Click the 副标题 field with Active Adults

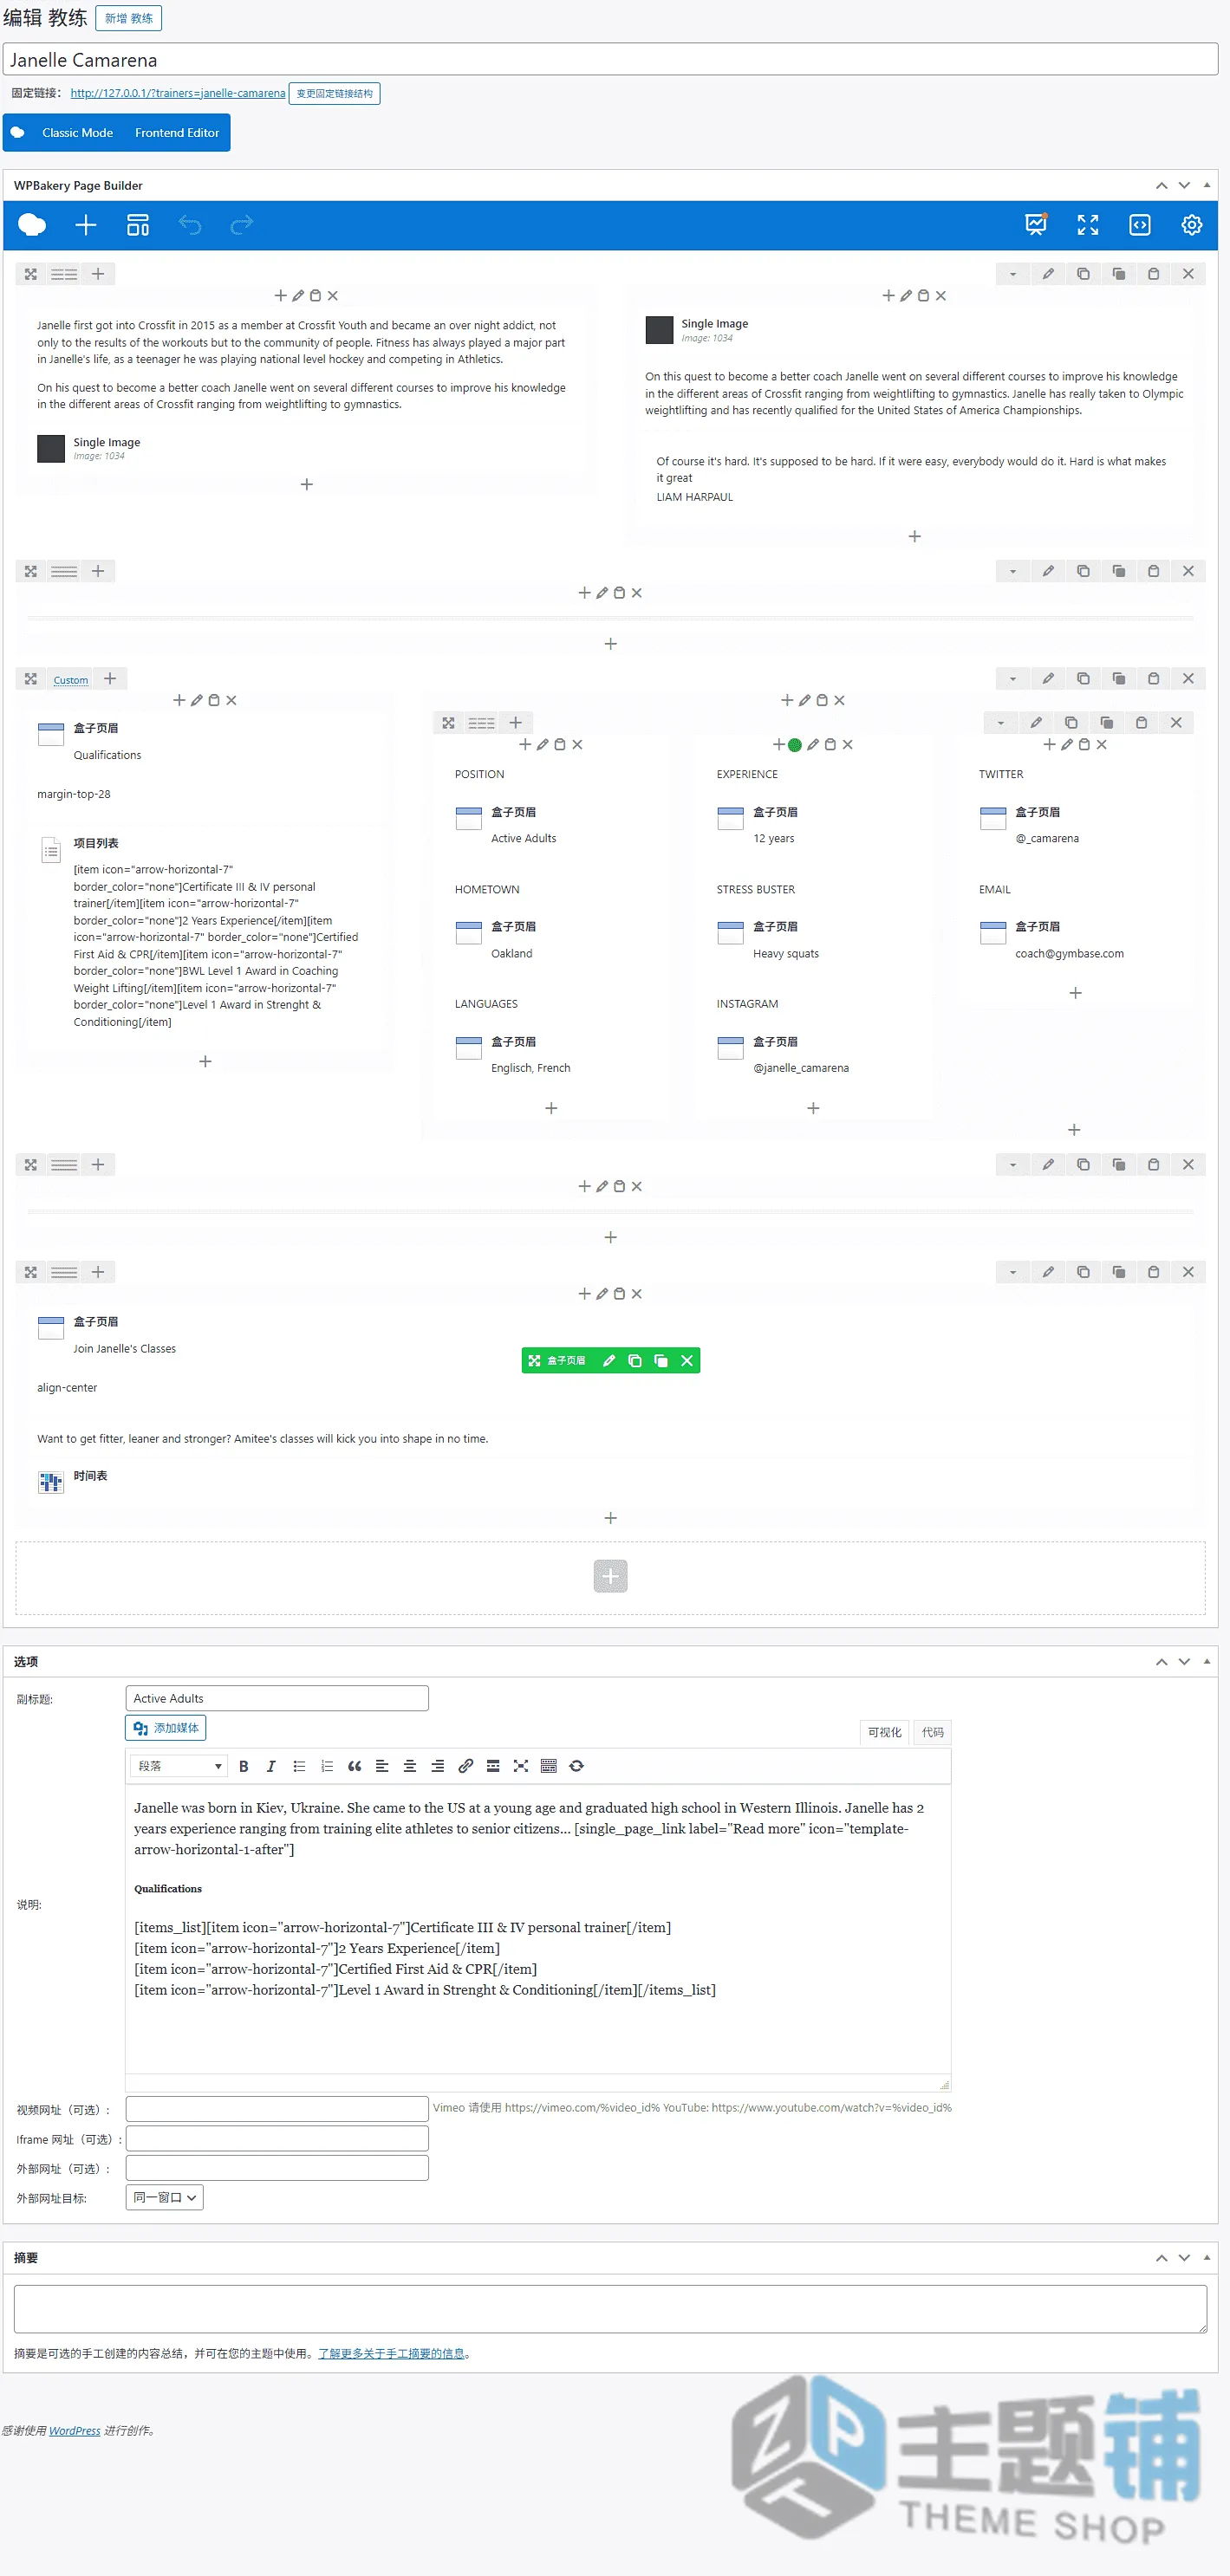pyautogui.click(x=277, y=1698)
